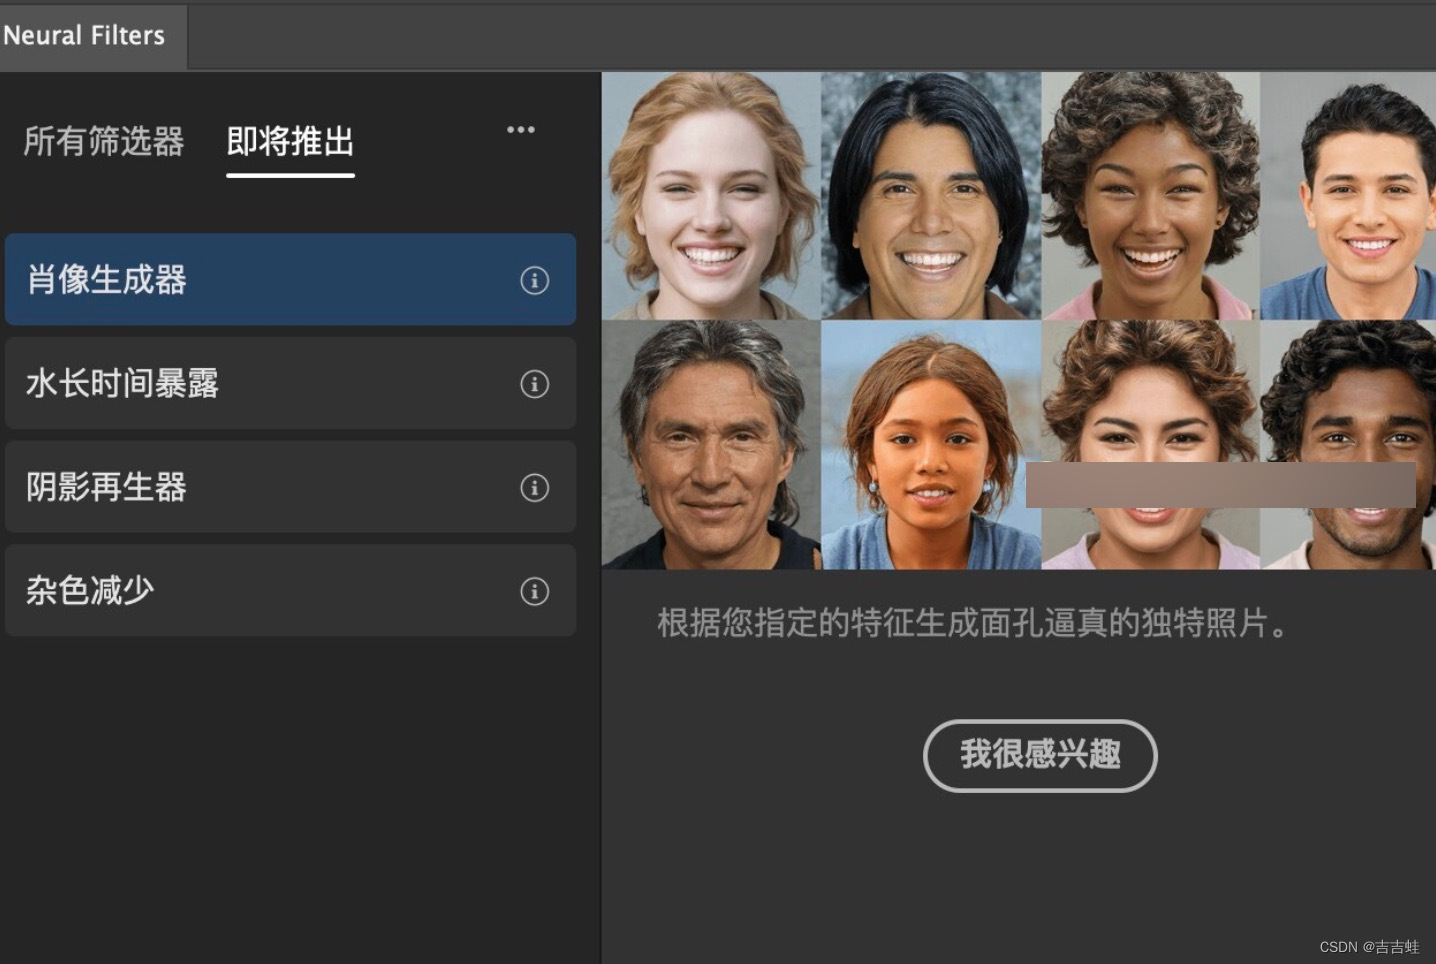This screenshot has width=1436, height=964.
Task: Click the top-row woman in pink collar portrait
Action: 1151,196
